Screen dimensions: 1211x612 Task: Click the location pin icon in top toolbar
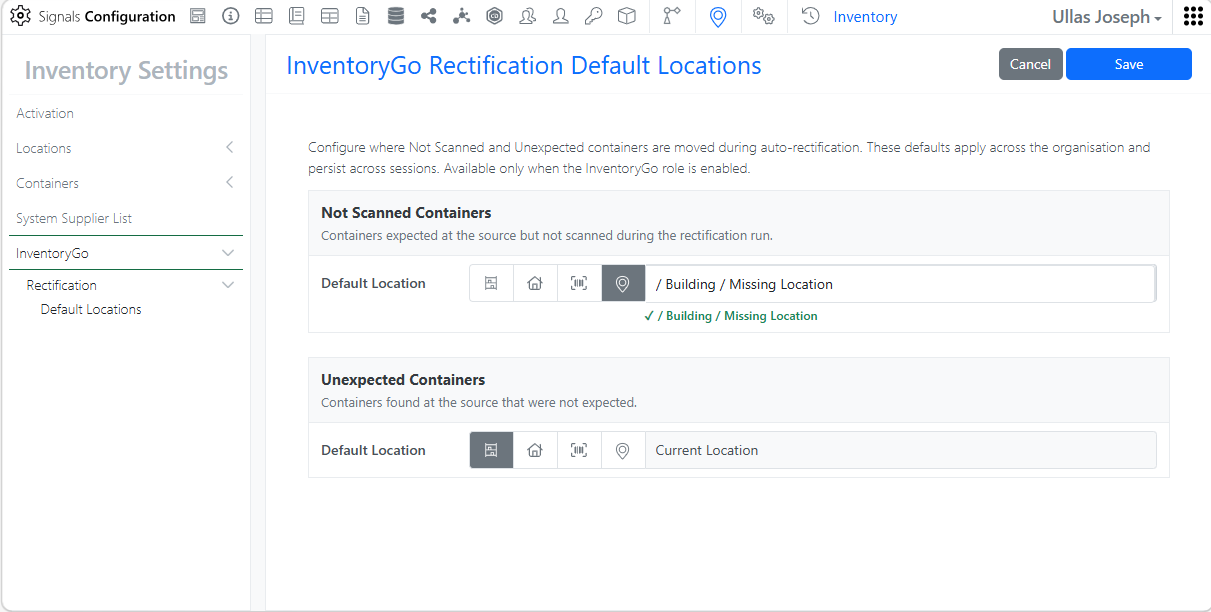(x=717, y=16)
